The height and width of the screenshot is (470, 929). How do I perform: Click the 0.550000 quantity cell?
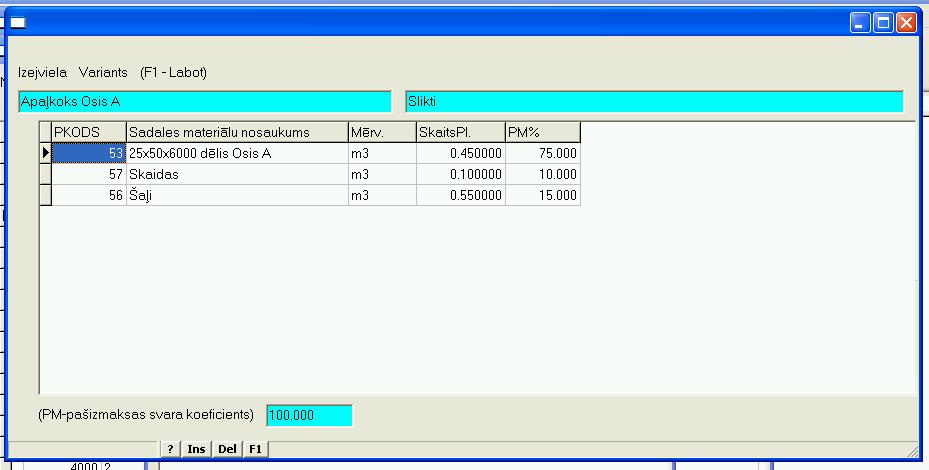461,195
